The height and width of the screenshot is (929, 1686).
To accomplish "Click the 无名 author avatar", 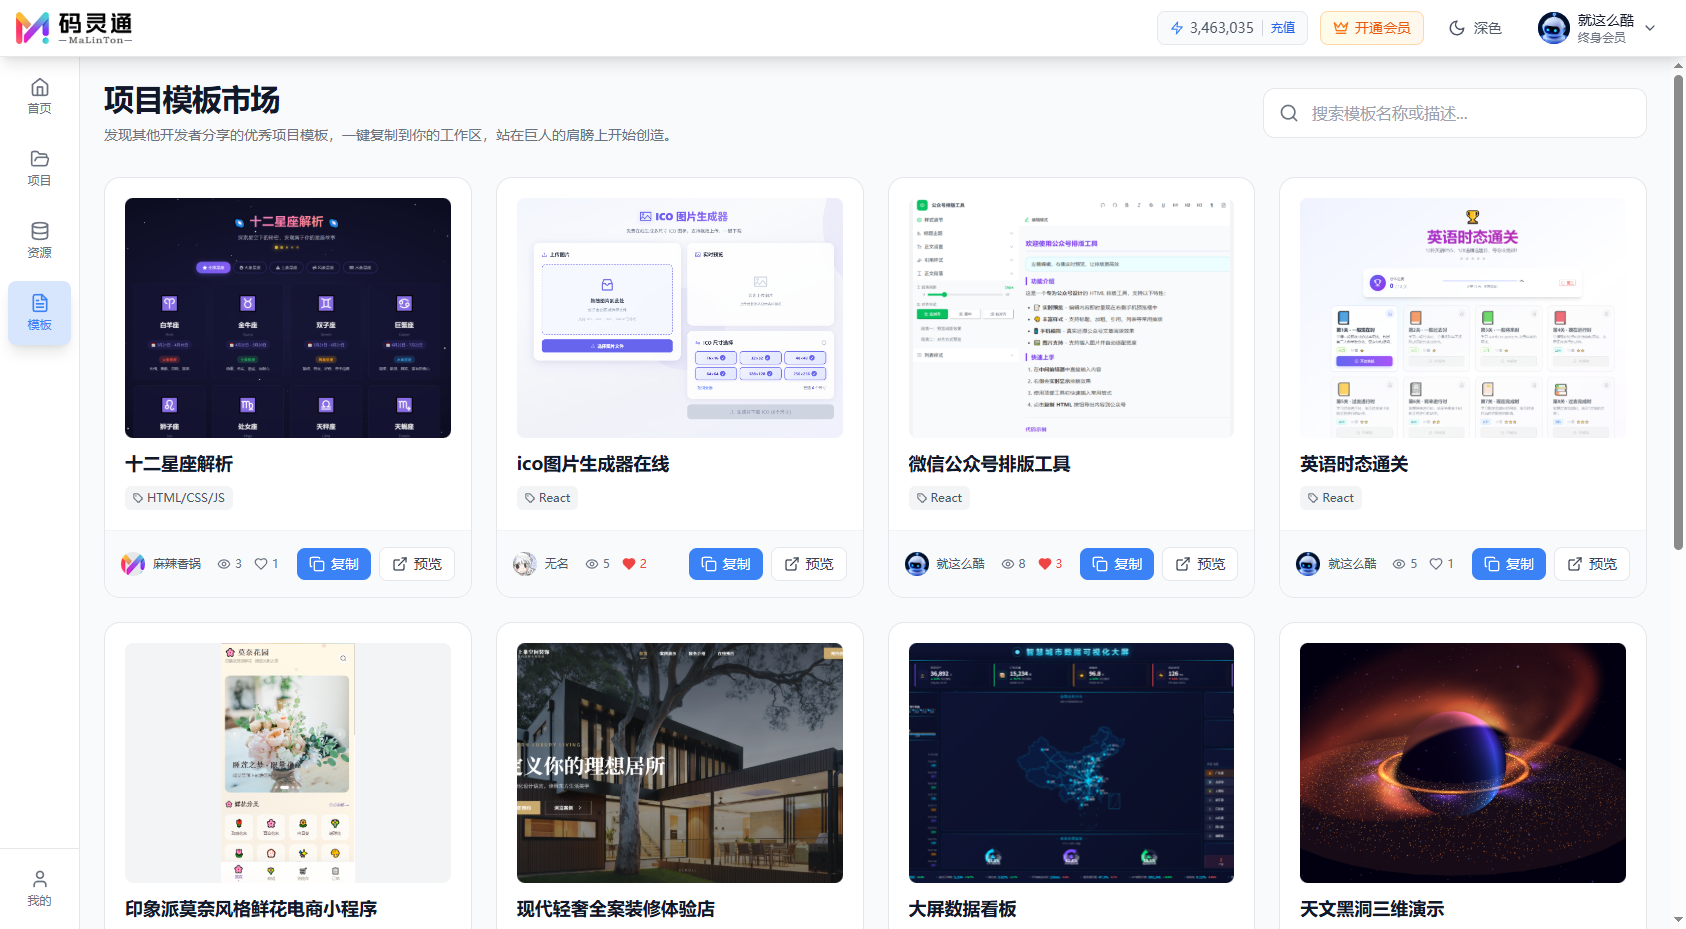I will (x=525, y=564).
